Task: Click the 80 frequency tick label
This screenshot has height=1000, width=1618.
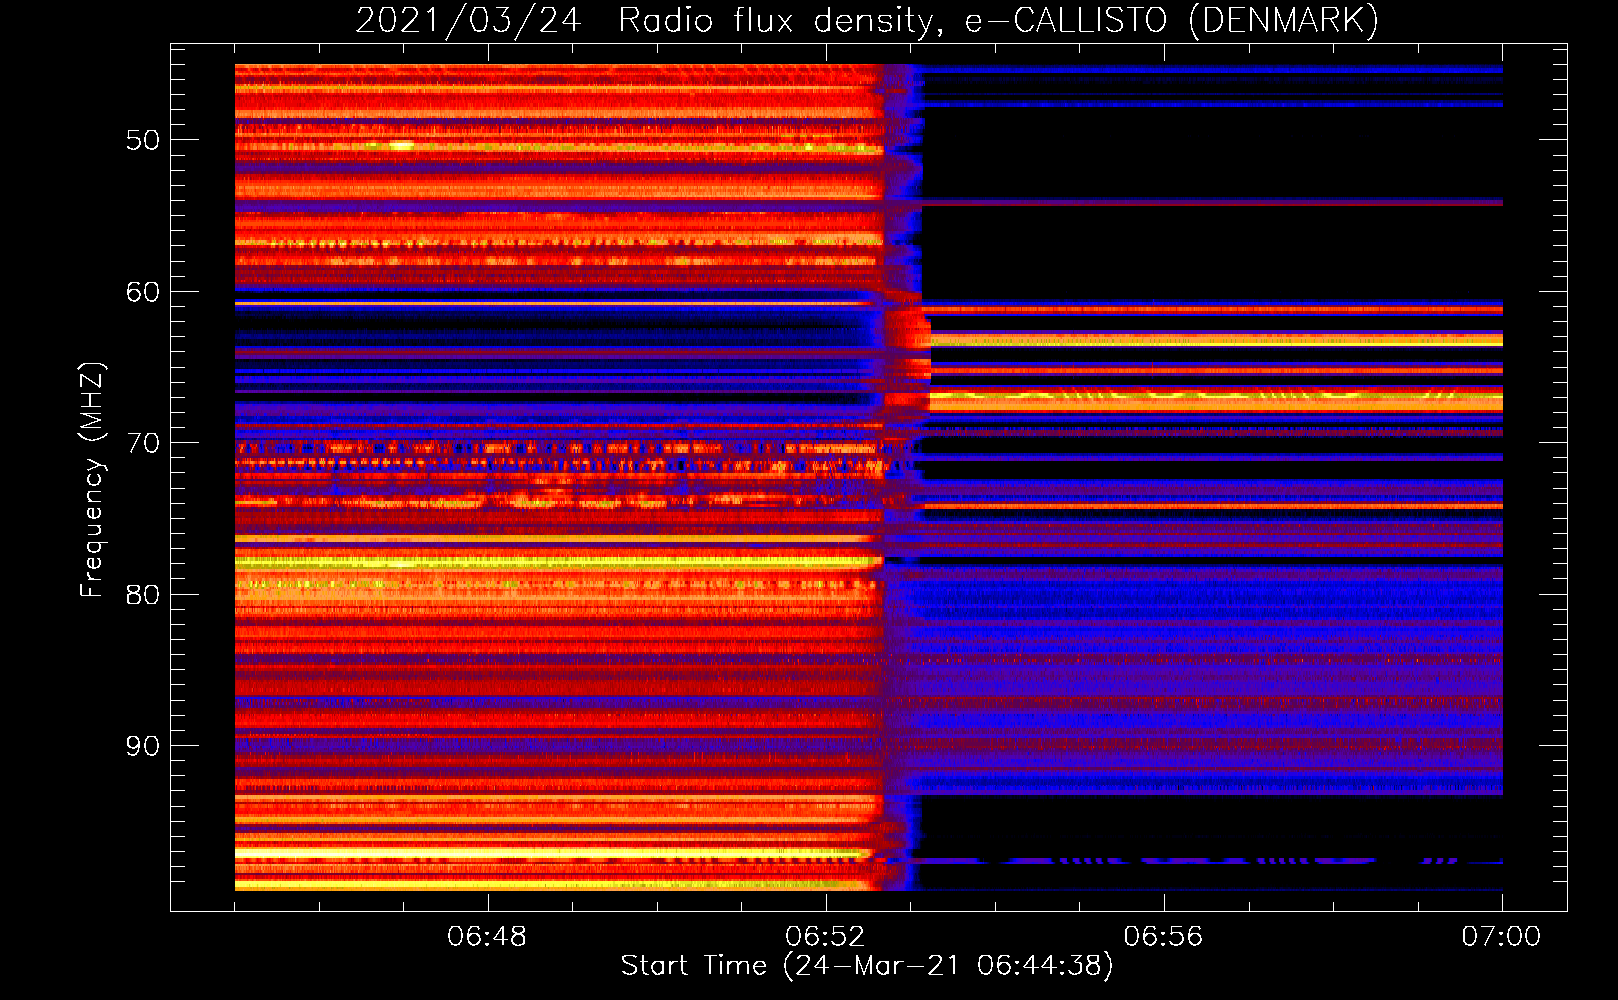Action: 143,595
